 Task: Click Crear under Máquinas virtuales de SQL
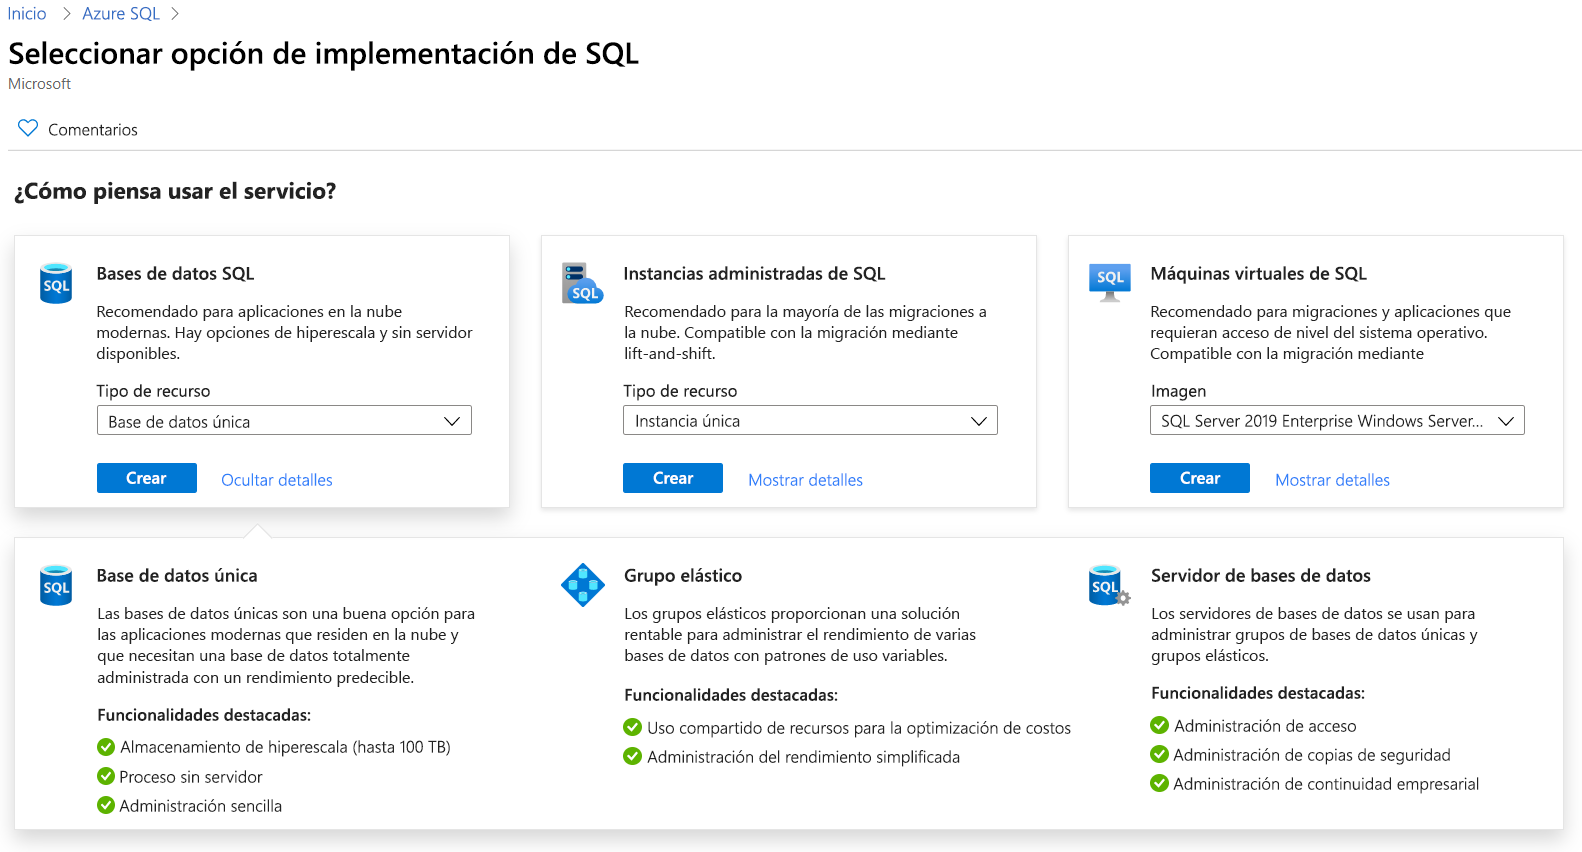pos(1200,478)
